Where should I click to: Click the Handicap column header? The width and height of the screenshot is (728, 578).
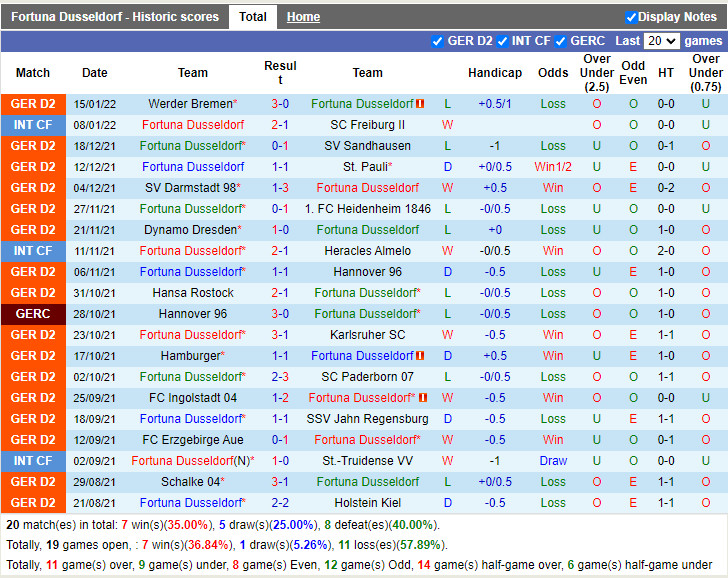[x=494, y=73]
